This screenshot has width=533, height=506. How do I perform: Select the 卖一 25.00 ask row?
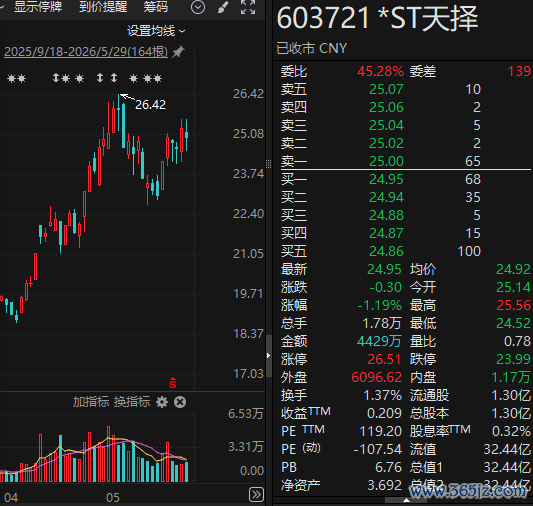click(405, 161)
